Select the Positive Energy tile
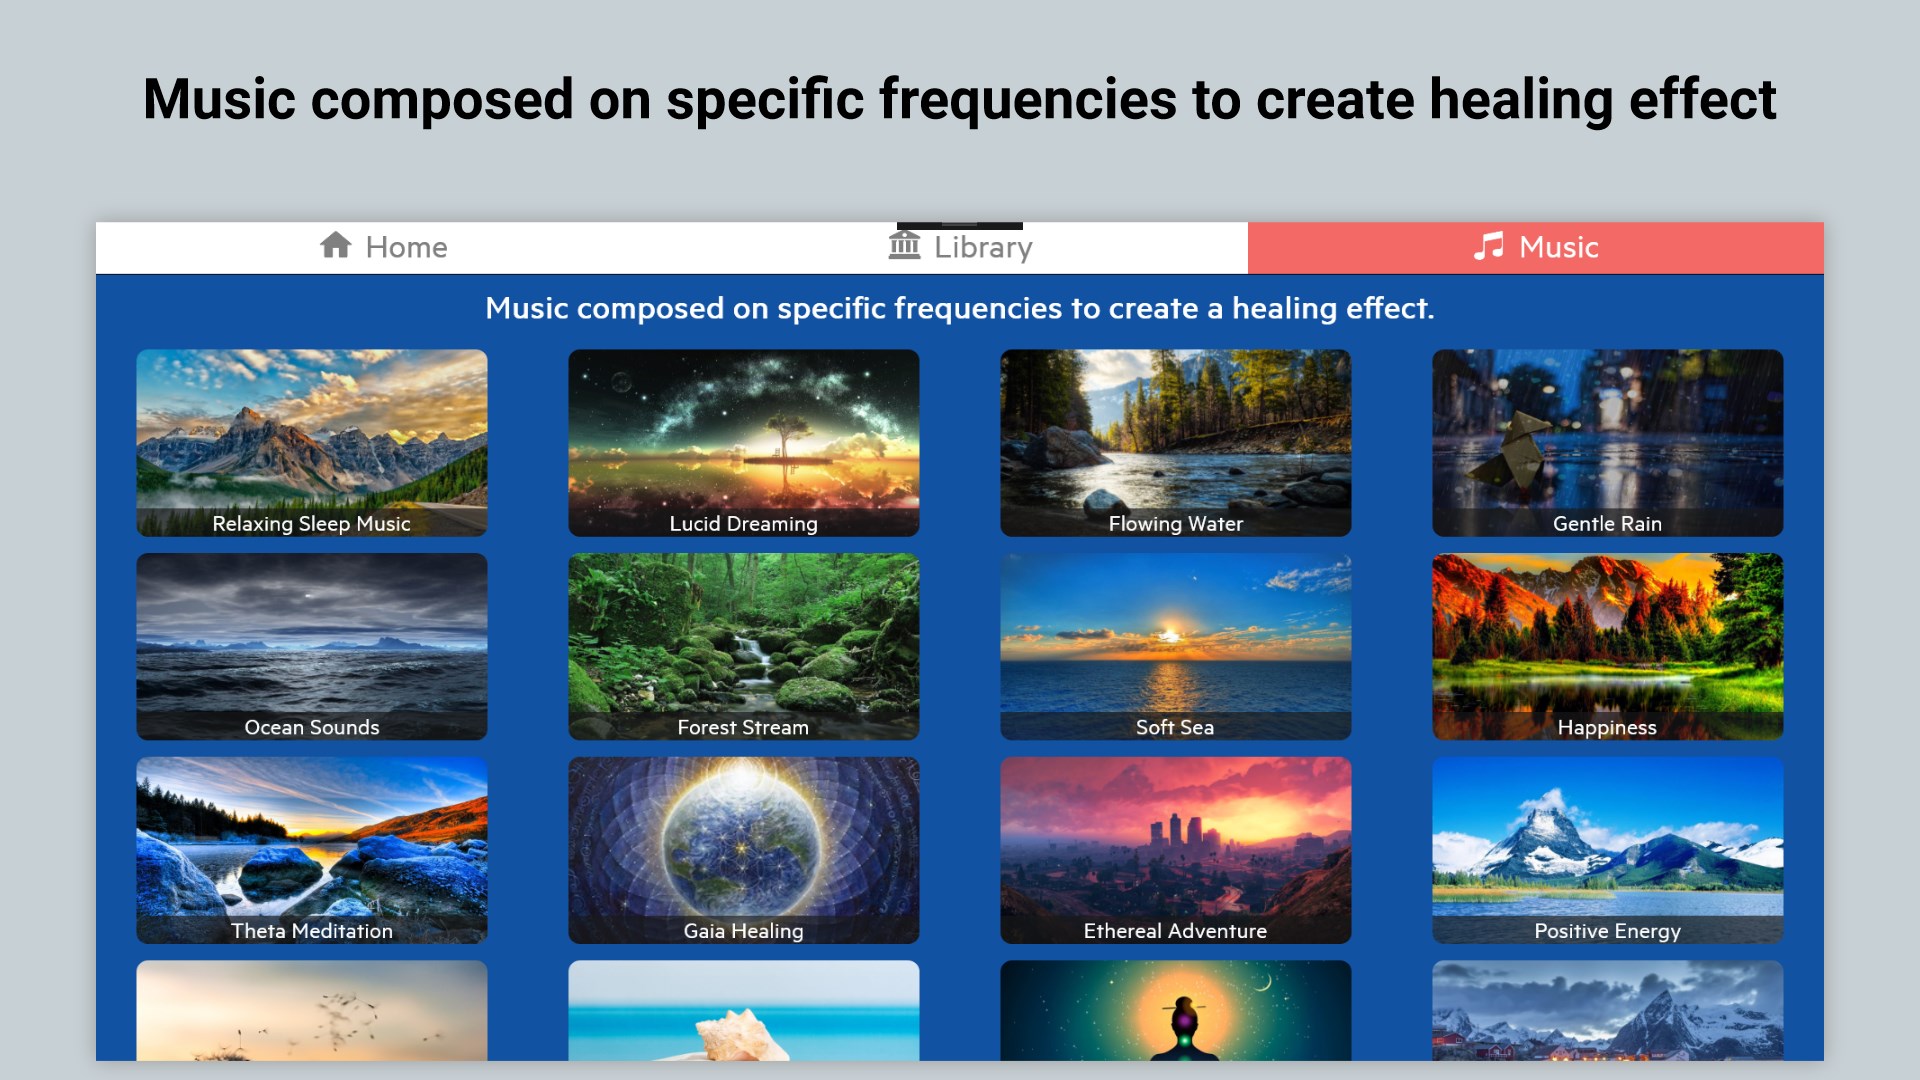This screenshot has height=1080, width=1920. [x=1607, y=850]
